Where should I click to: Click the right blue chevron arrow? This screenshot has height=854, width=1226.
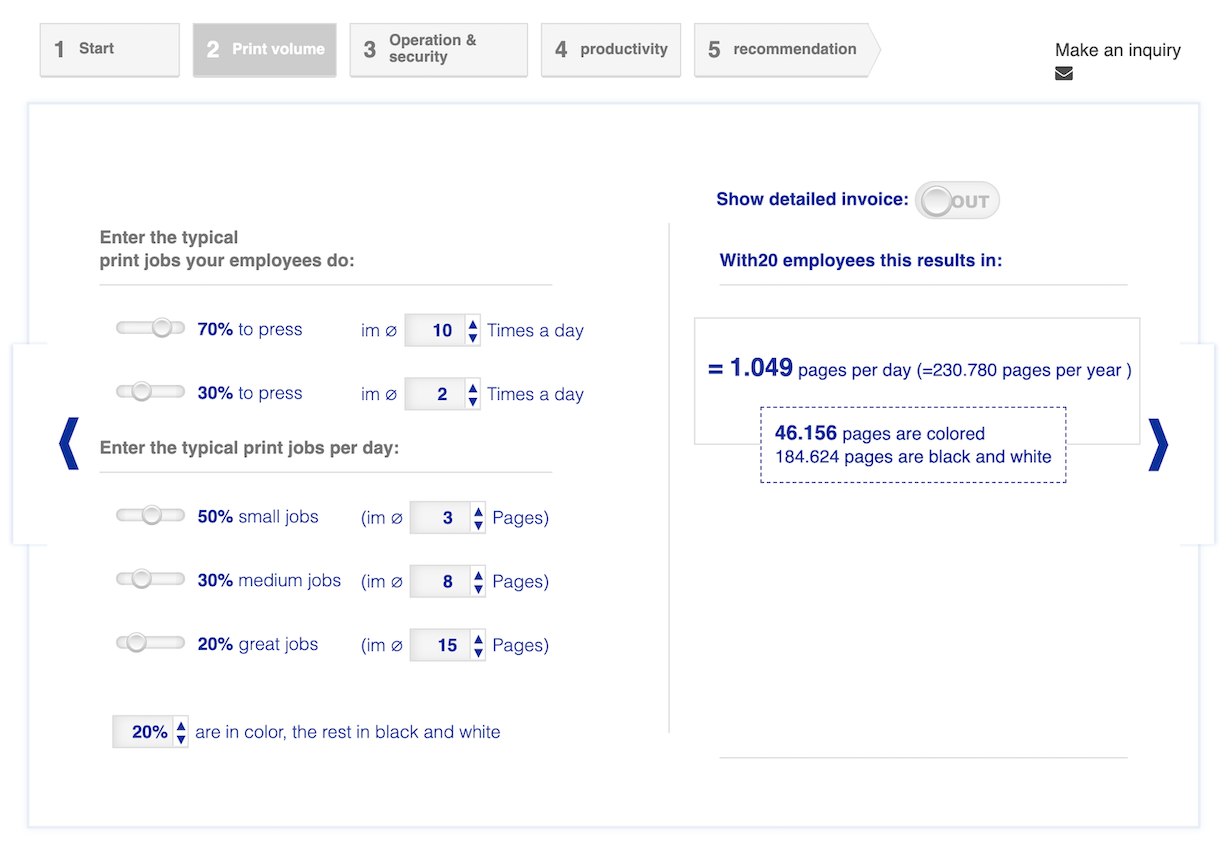pos(1157,444)
